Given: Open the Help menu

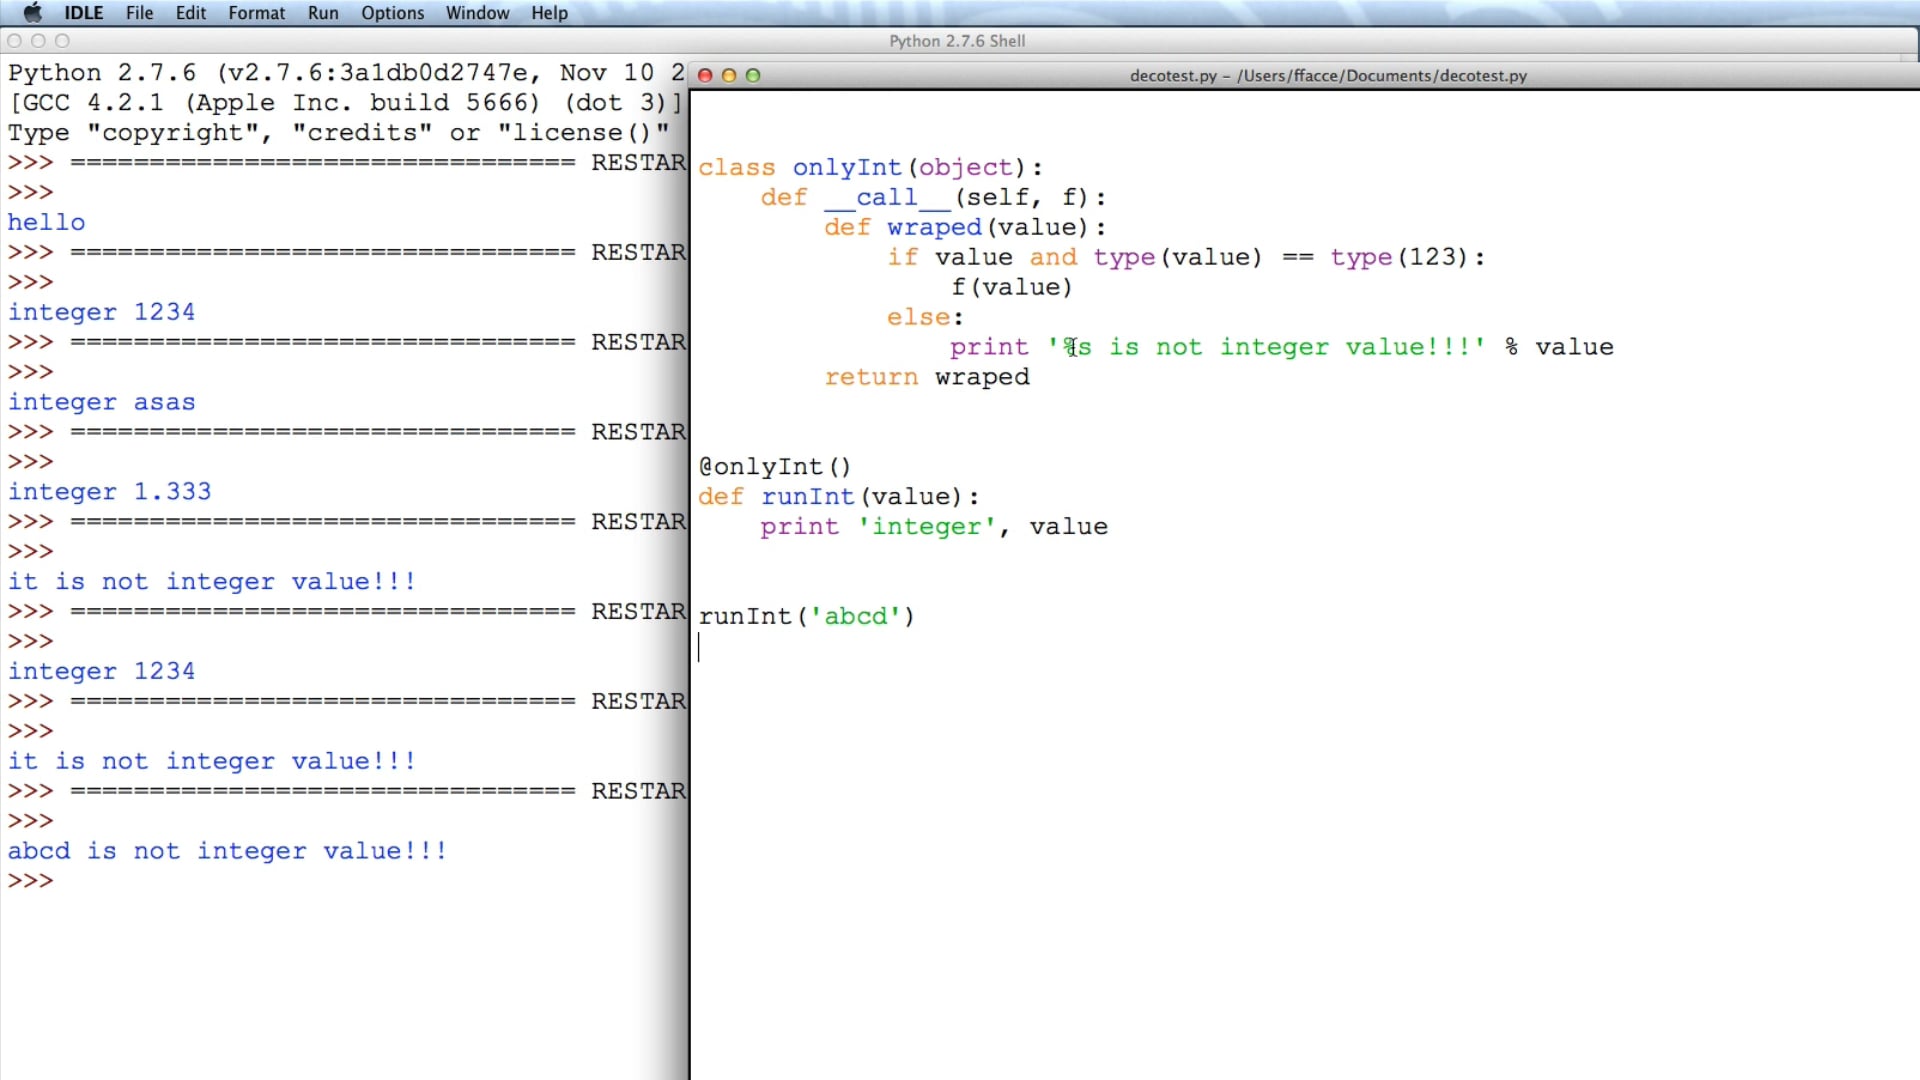Looking at the screenshot, I should [x=549, y=13].
